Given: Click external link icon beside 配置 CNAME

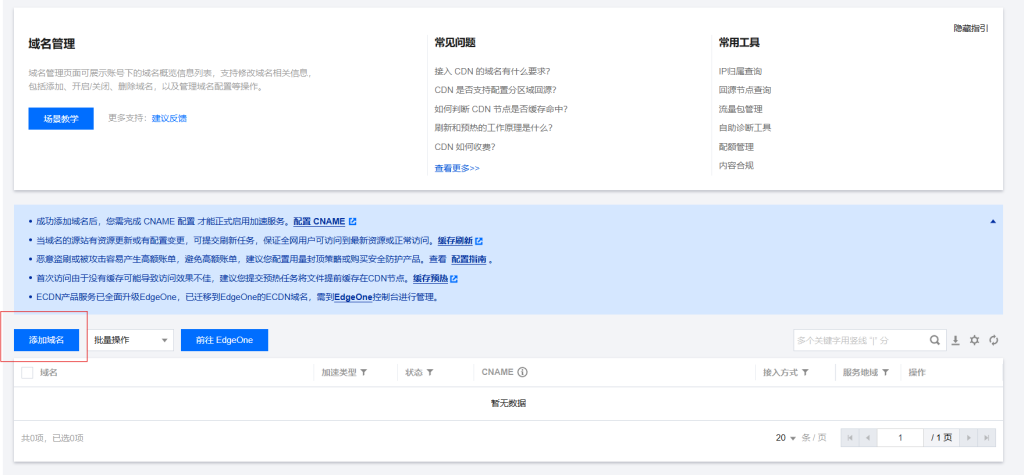Looking at the screenshot, I should (x=353, y=221).
